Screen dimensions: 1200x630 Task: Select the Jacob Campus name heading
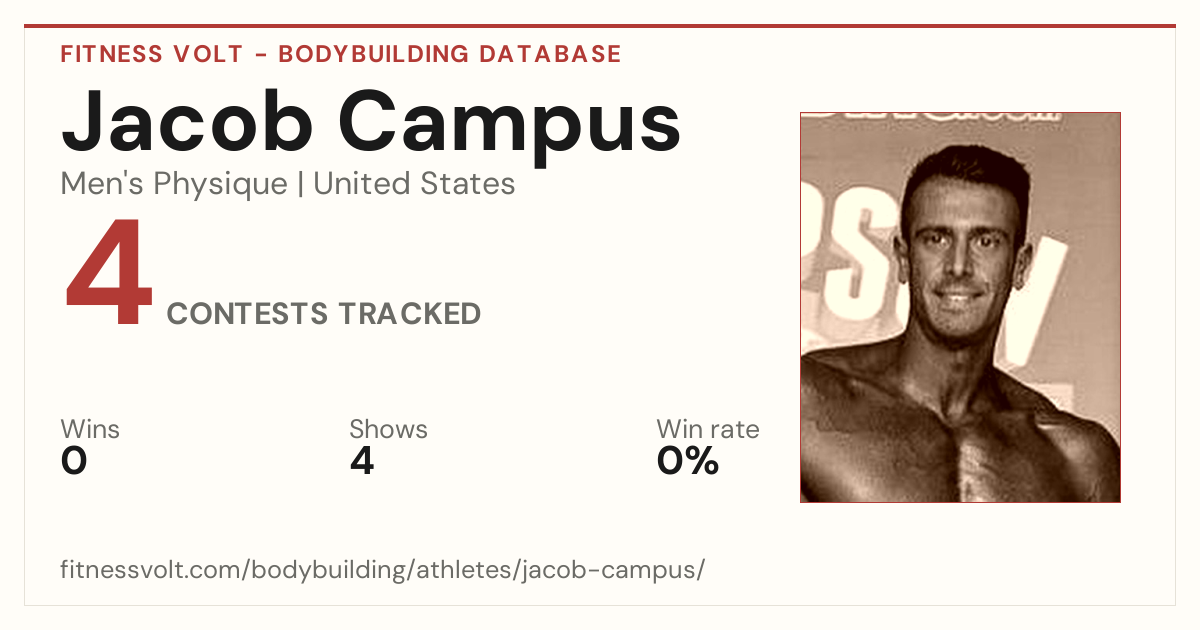click(371, 123)
